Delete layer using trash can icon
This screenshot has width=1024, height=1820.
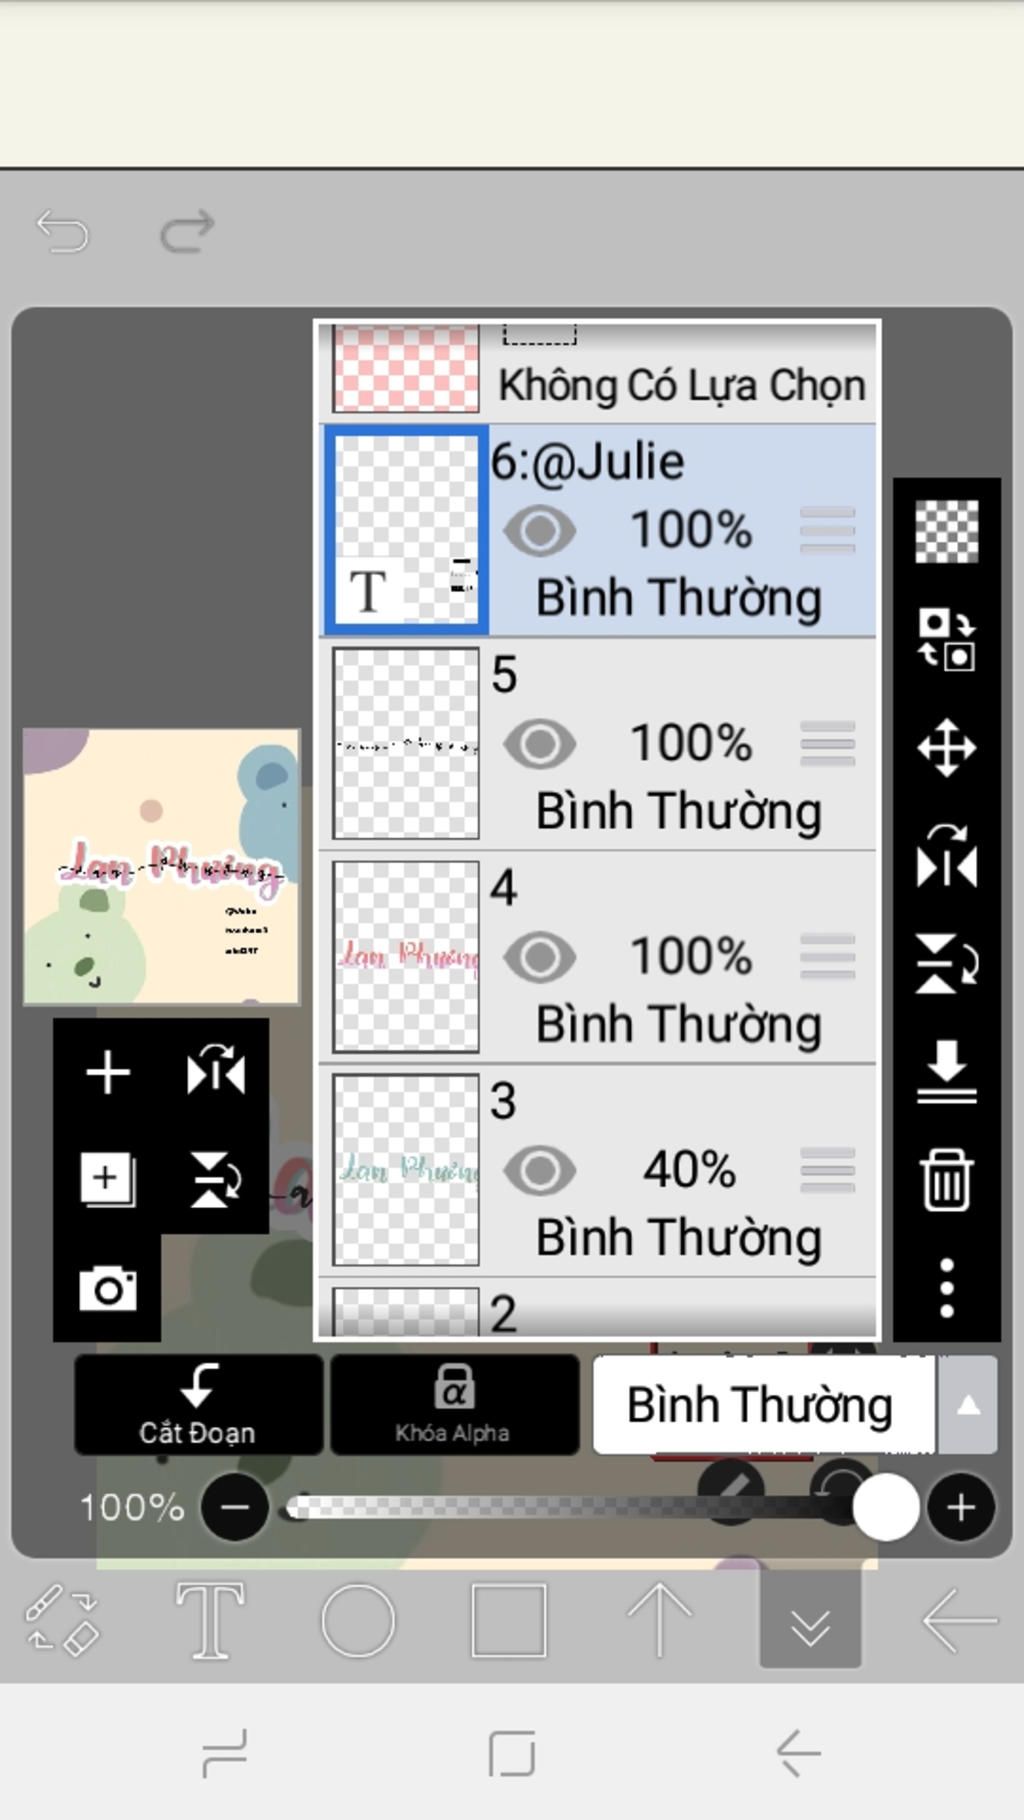[x=946, y=1180]
